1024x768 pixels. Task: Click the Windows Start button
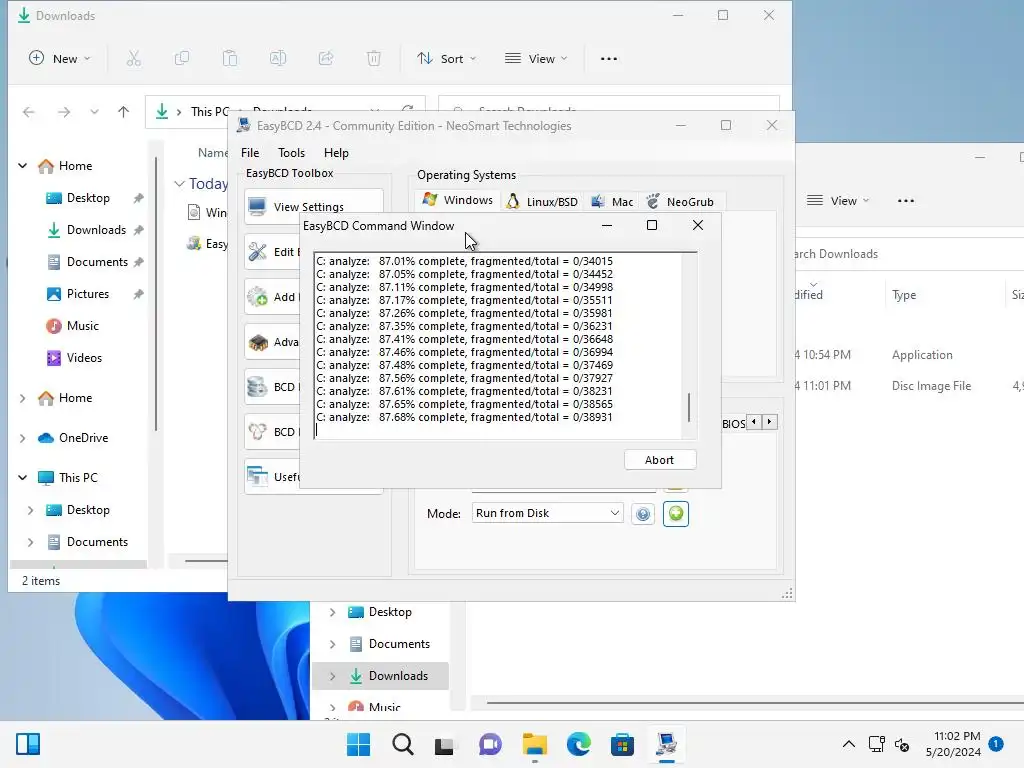[359, 744]
